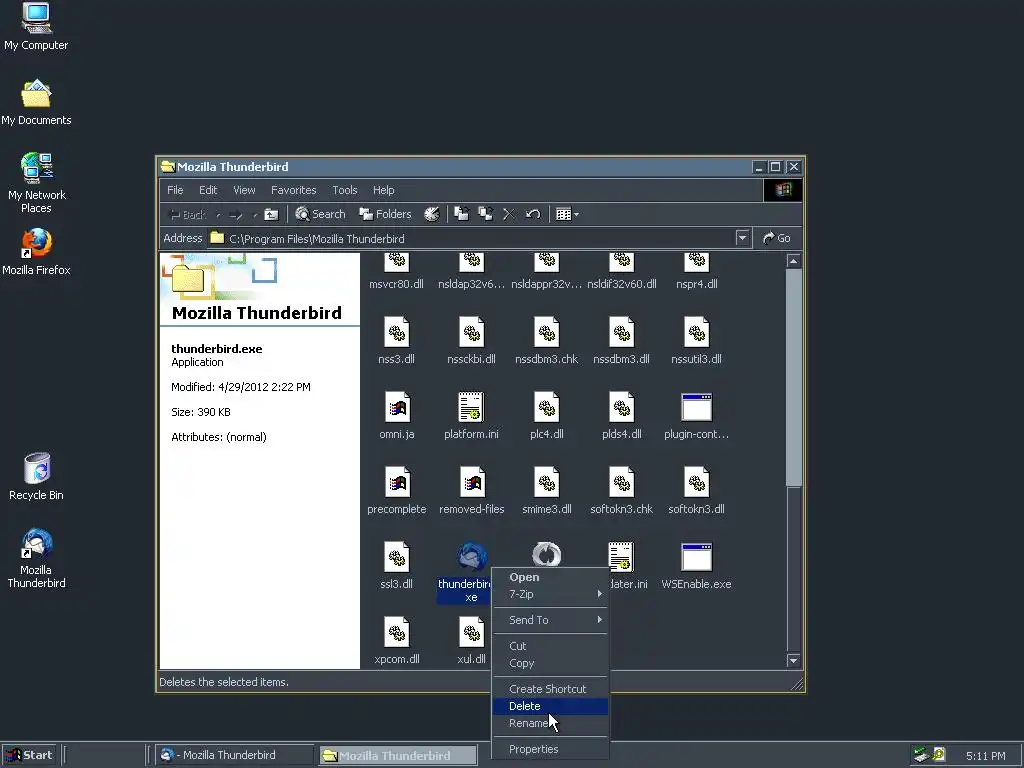
Task: Expand the 7-Zip submenu
Action: [550, 594]
